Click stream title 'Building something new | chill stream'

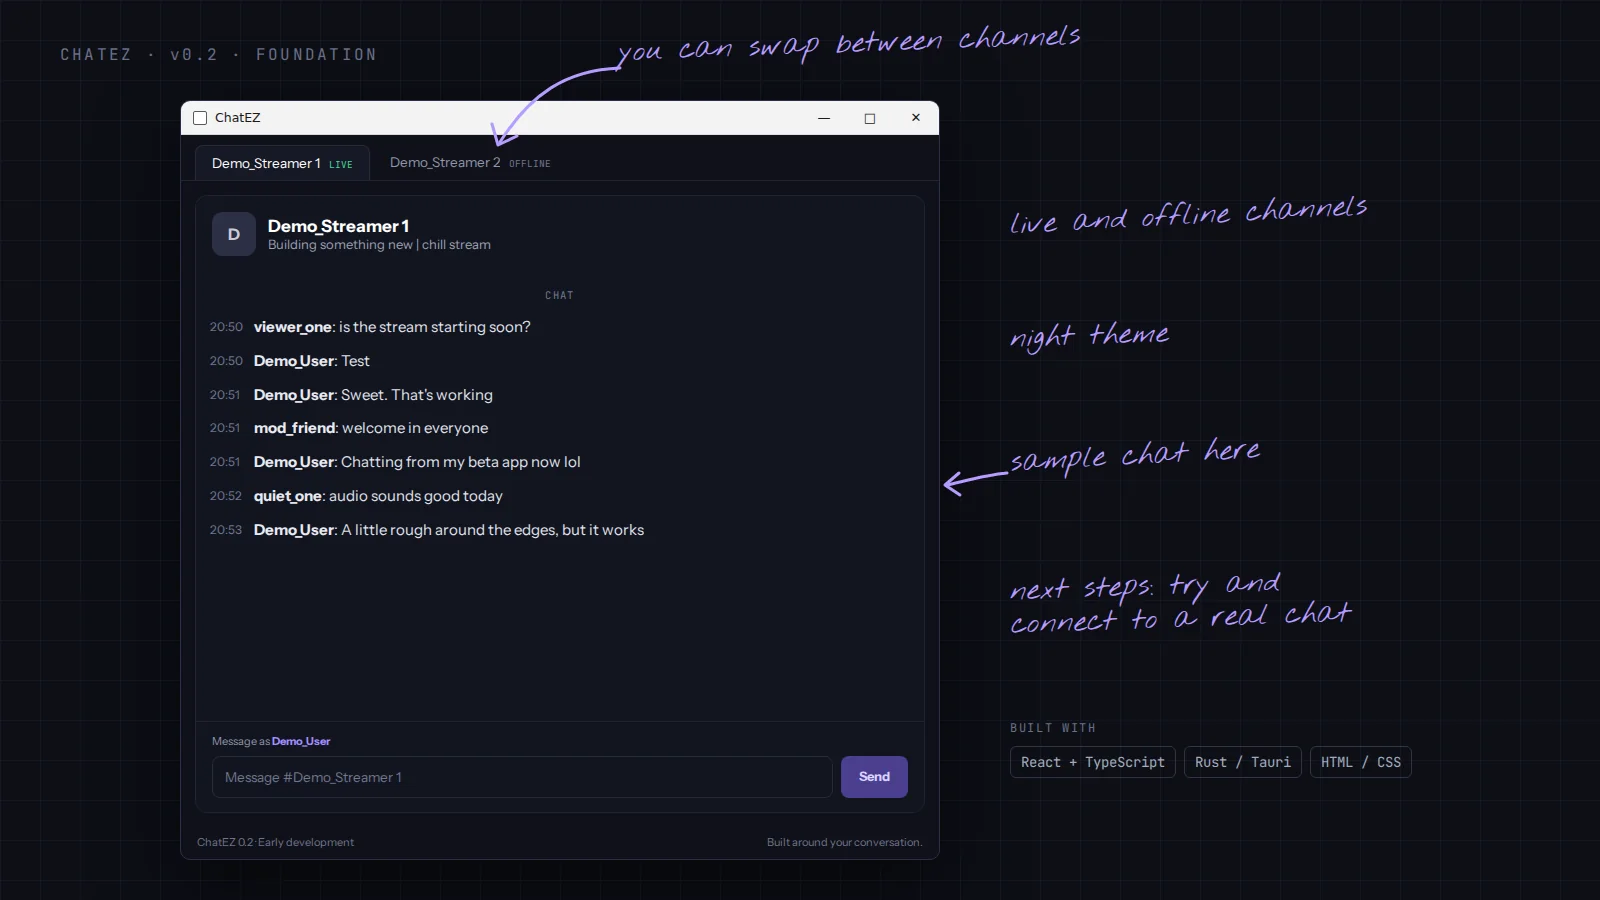point(379,245)
